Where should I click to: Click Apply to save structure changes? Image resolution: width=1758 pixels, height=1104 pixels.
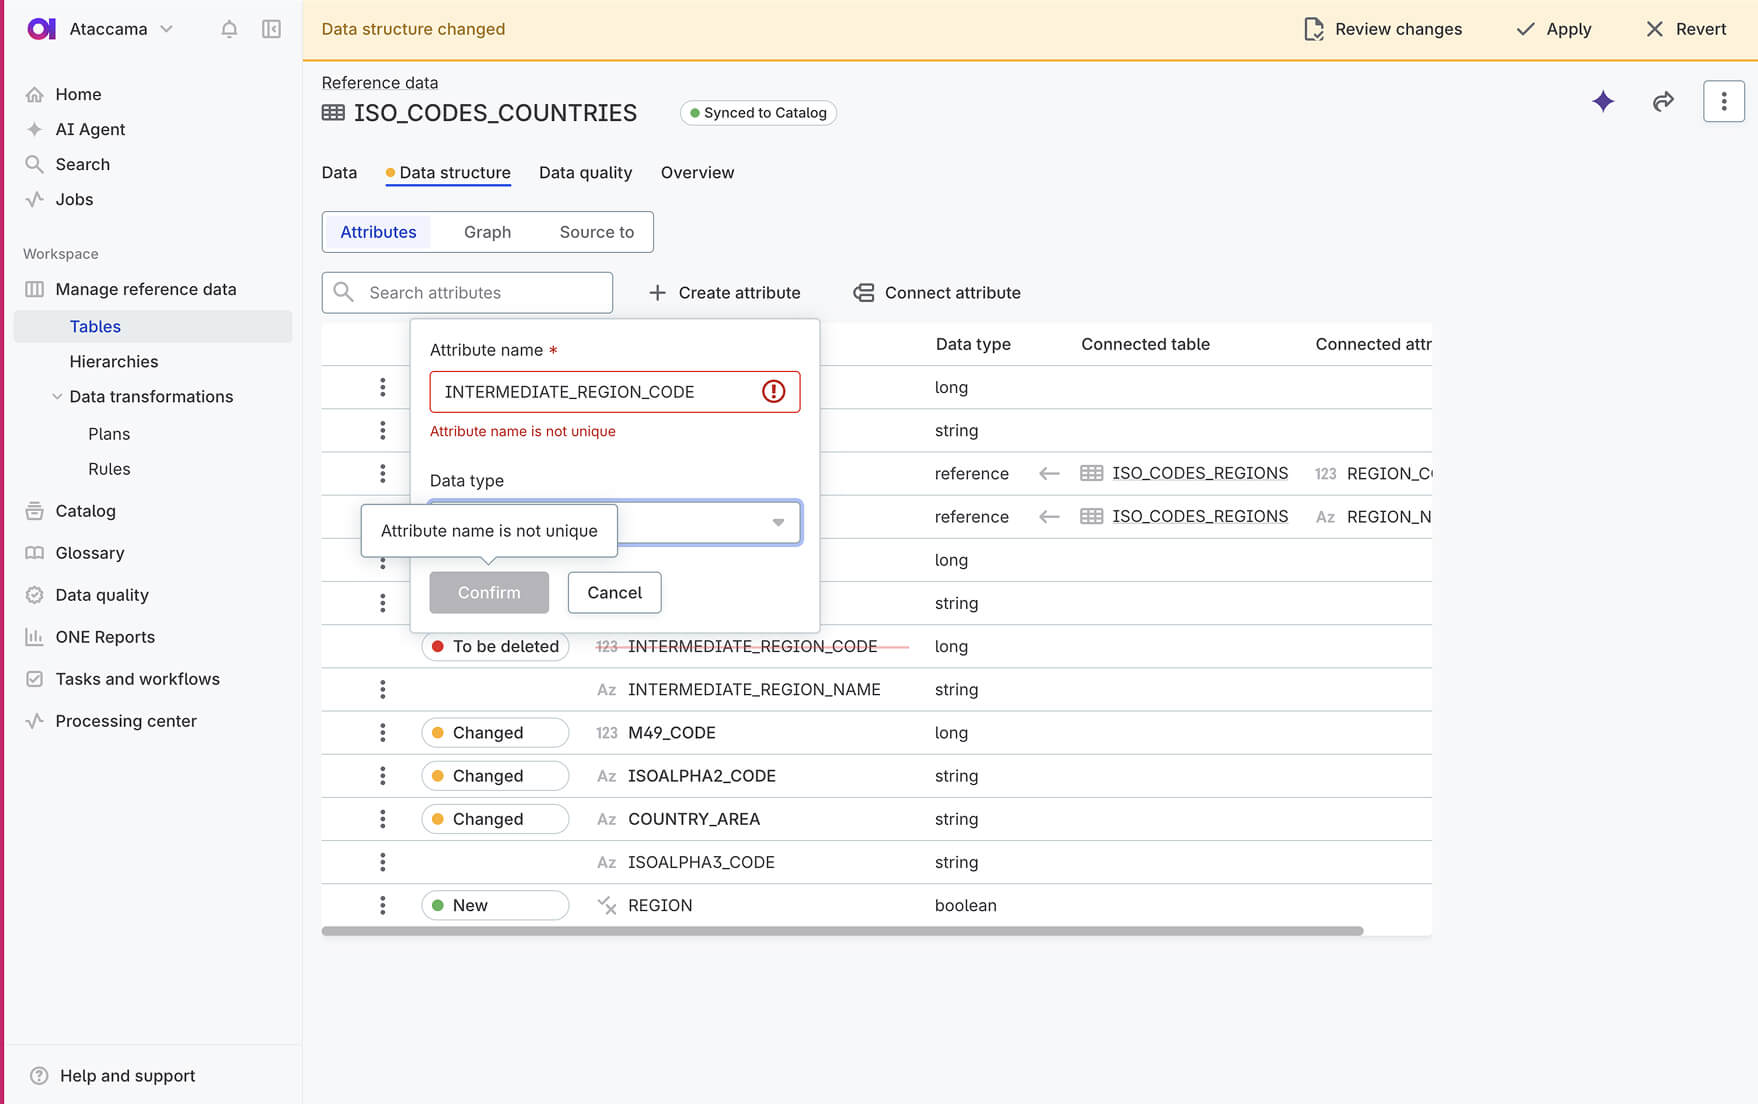[1553, 29]
